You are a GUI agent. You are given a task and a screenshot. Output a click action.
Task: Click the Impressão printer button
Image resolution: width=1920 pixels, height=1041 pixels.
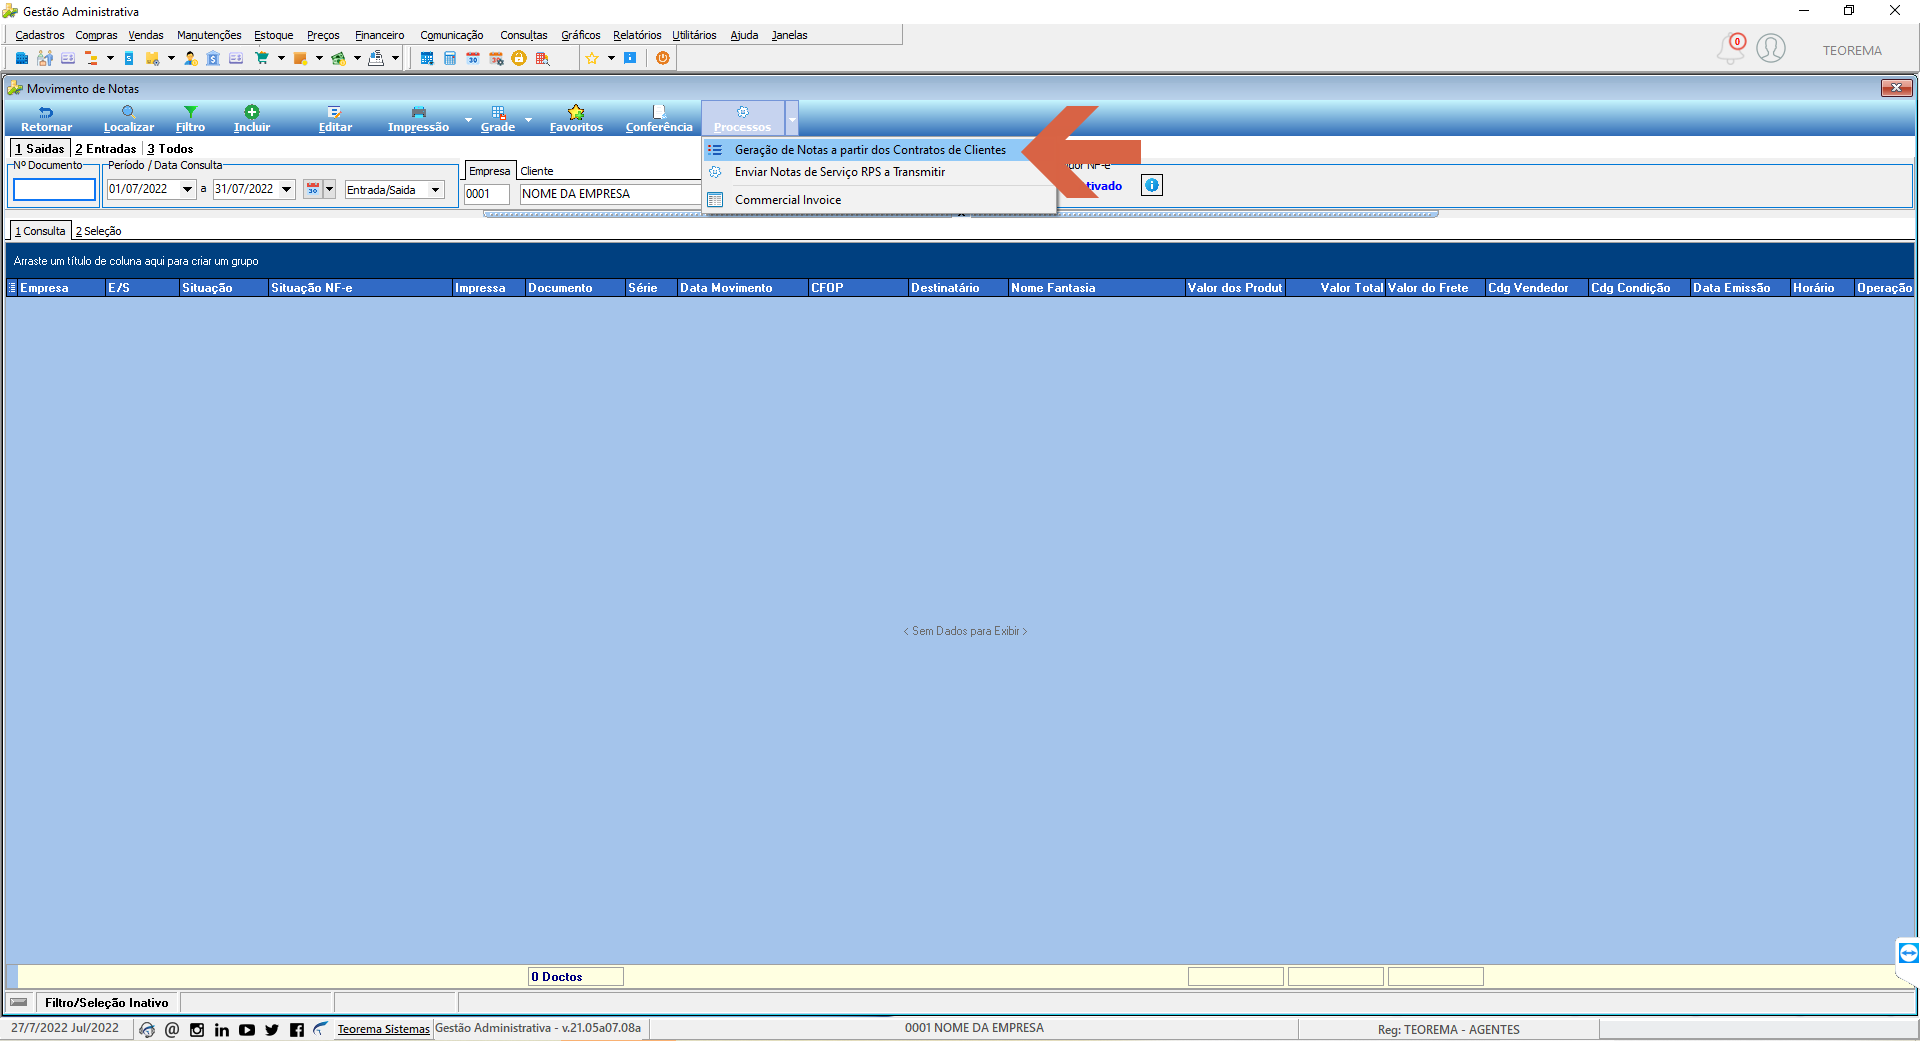pyautogui.click(x=418, y=119)
